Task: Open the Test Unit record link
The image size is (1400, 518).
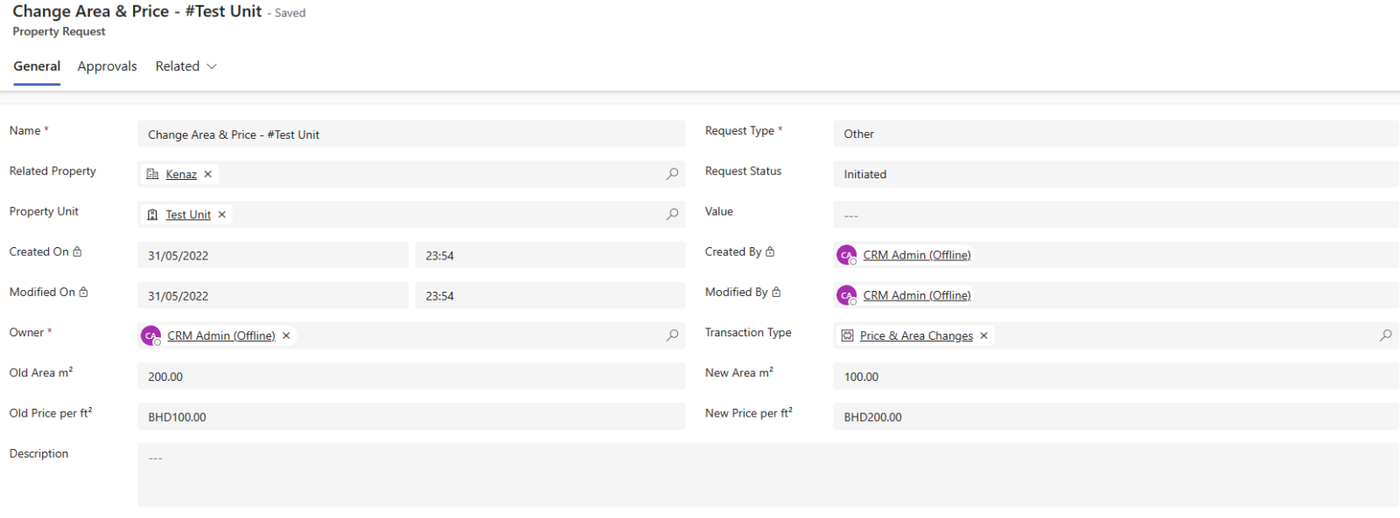Action: 188,214
